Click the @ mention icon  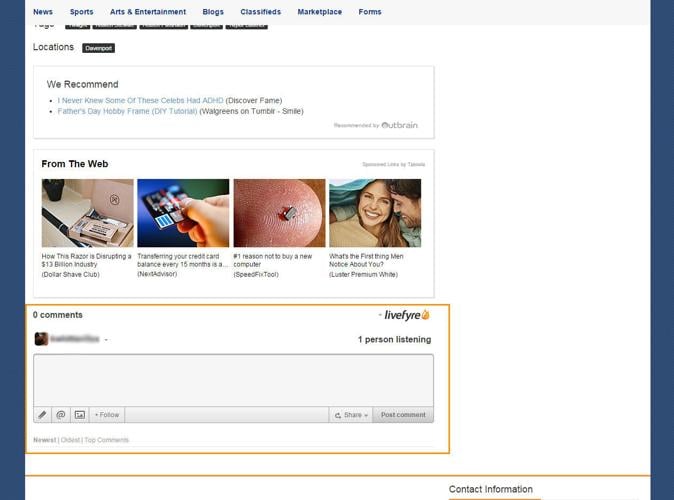[61, 415]
